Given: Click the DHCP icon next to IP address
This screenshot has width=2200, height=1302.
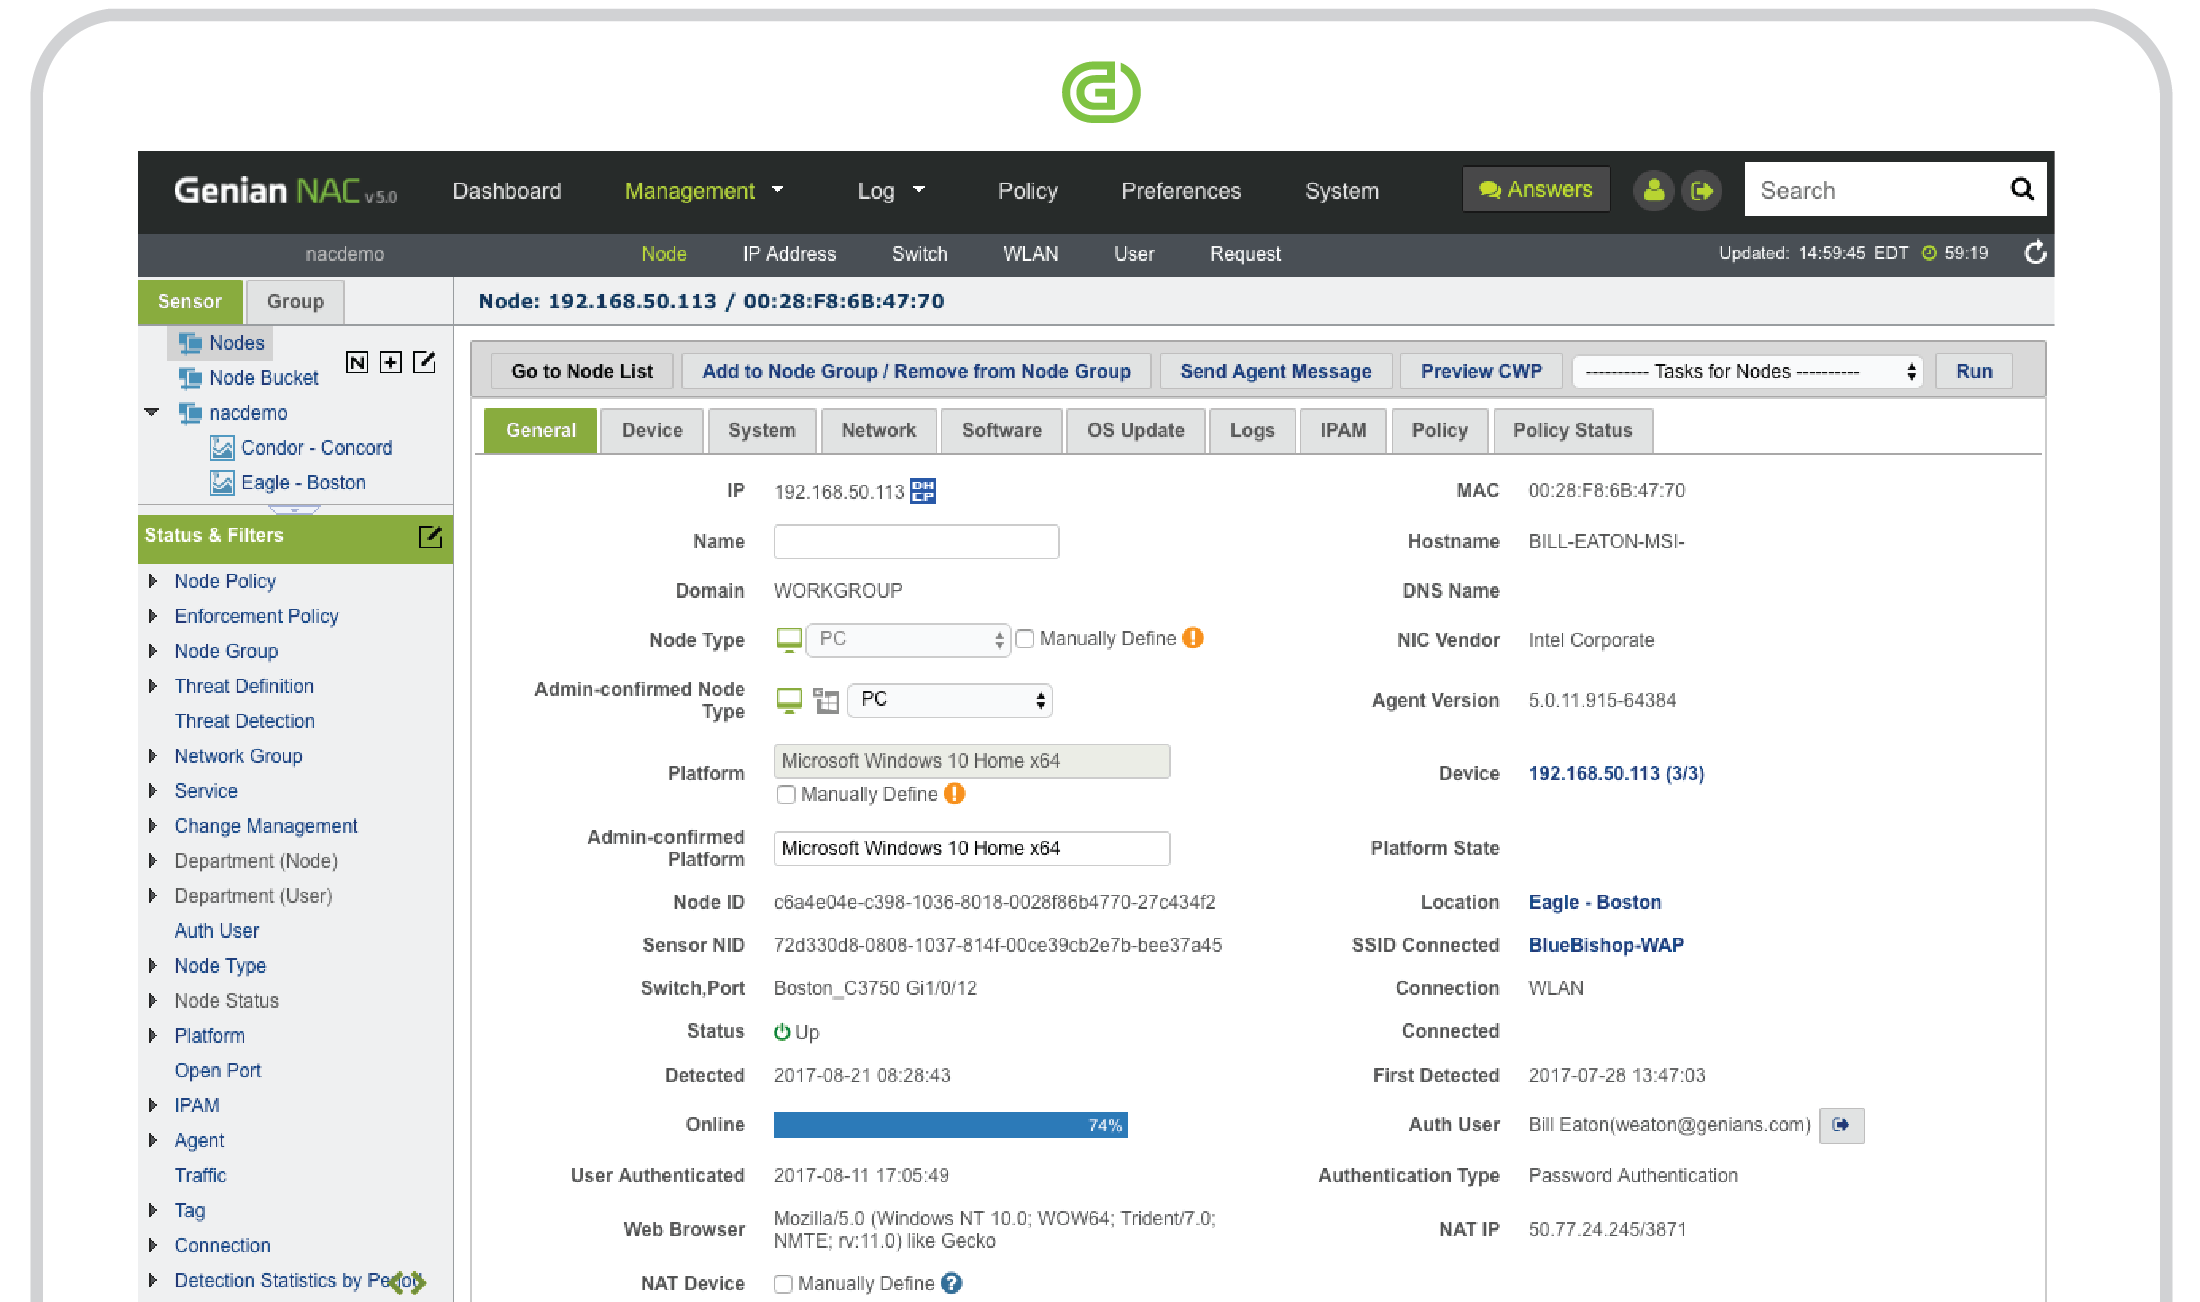Looking at the screenshot, I should tap(923, 491).
